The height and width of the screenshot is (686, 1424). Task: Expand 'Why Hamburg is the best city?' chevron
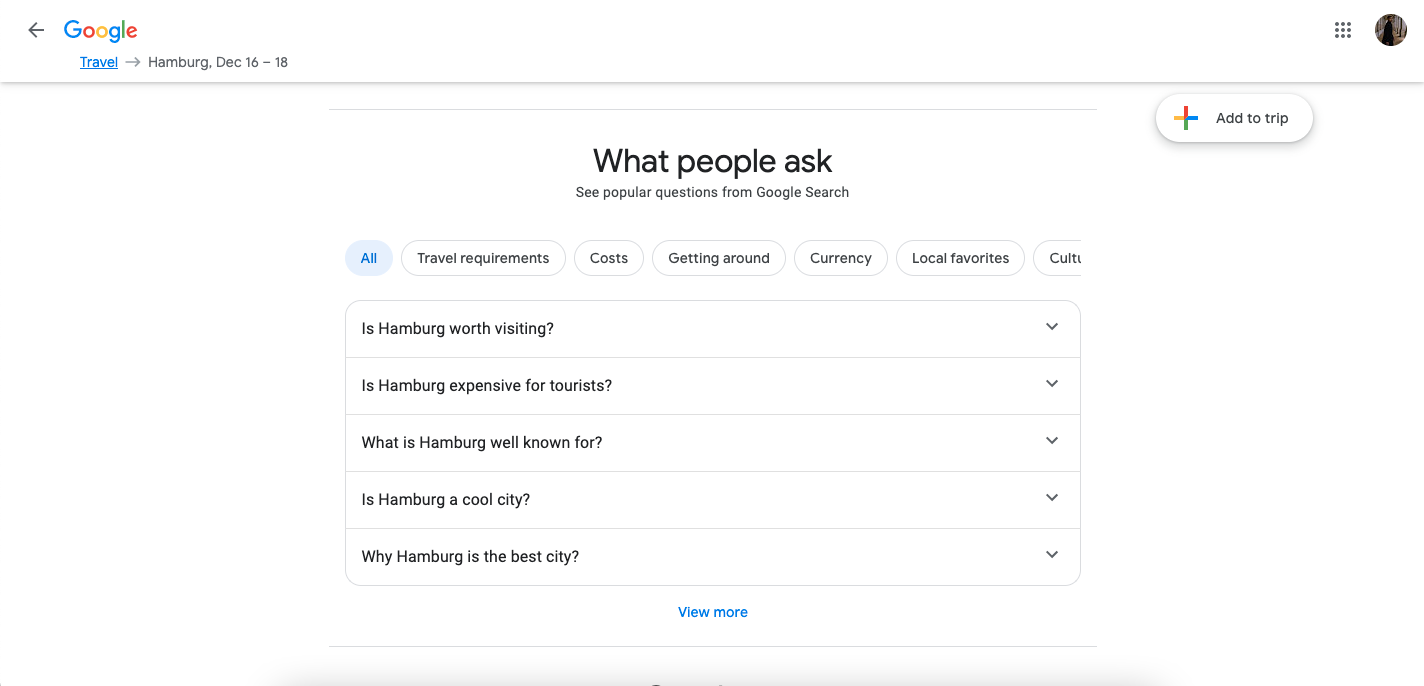click(x=1051, y=555)
